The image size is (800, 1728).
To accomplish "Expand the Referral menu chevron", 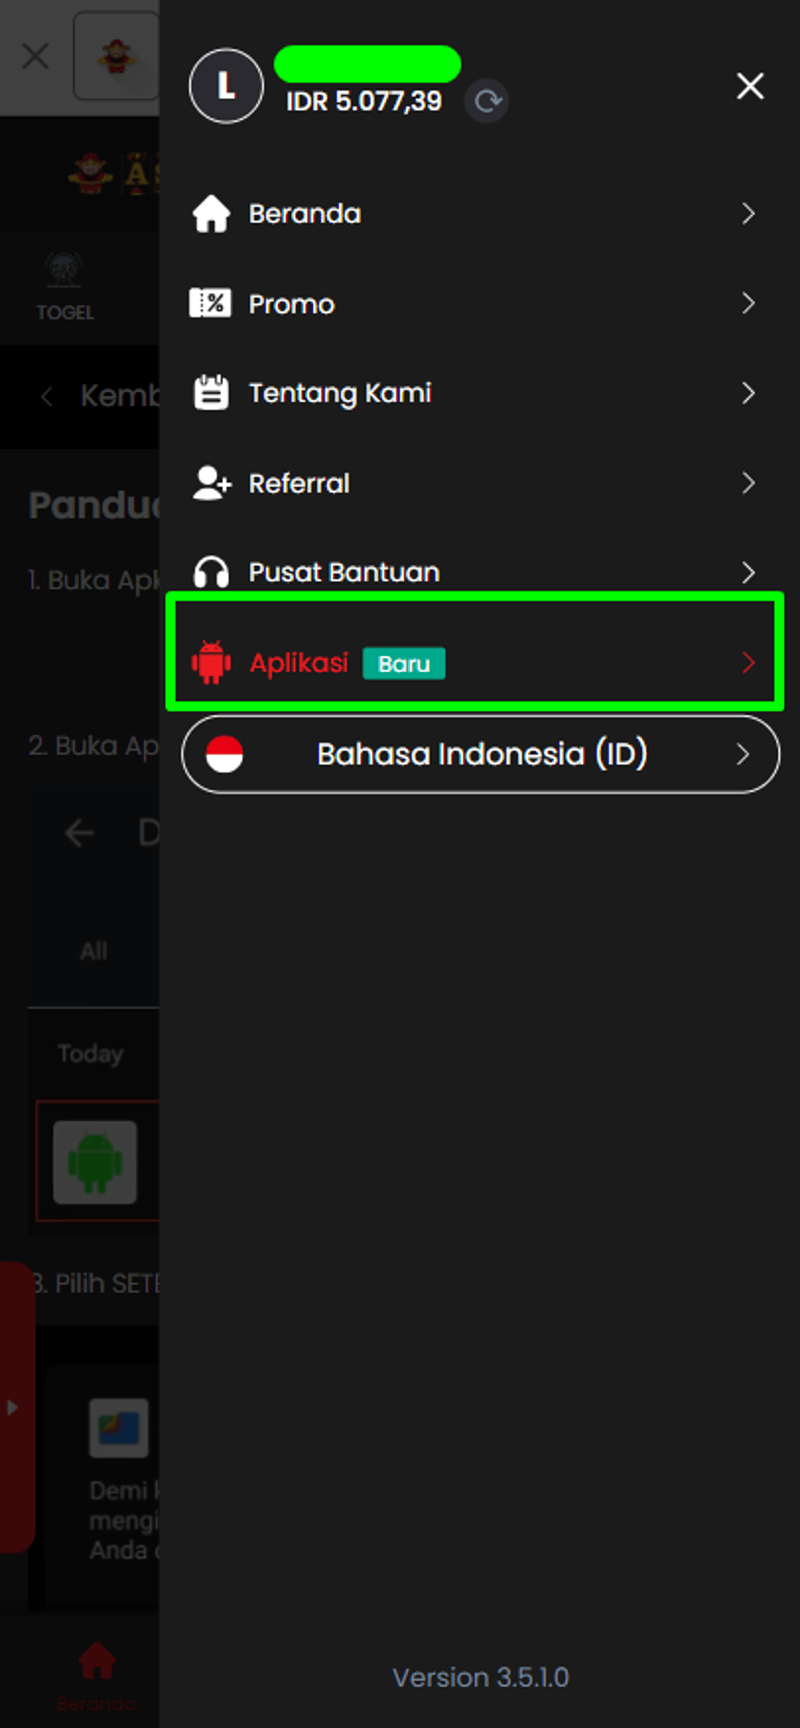I will pyautogui.click(x=749, y=483).
